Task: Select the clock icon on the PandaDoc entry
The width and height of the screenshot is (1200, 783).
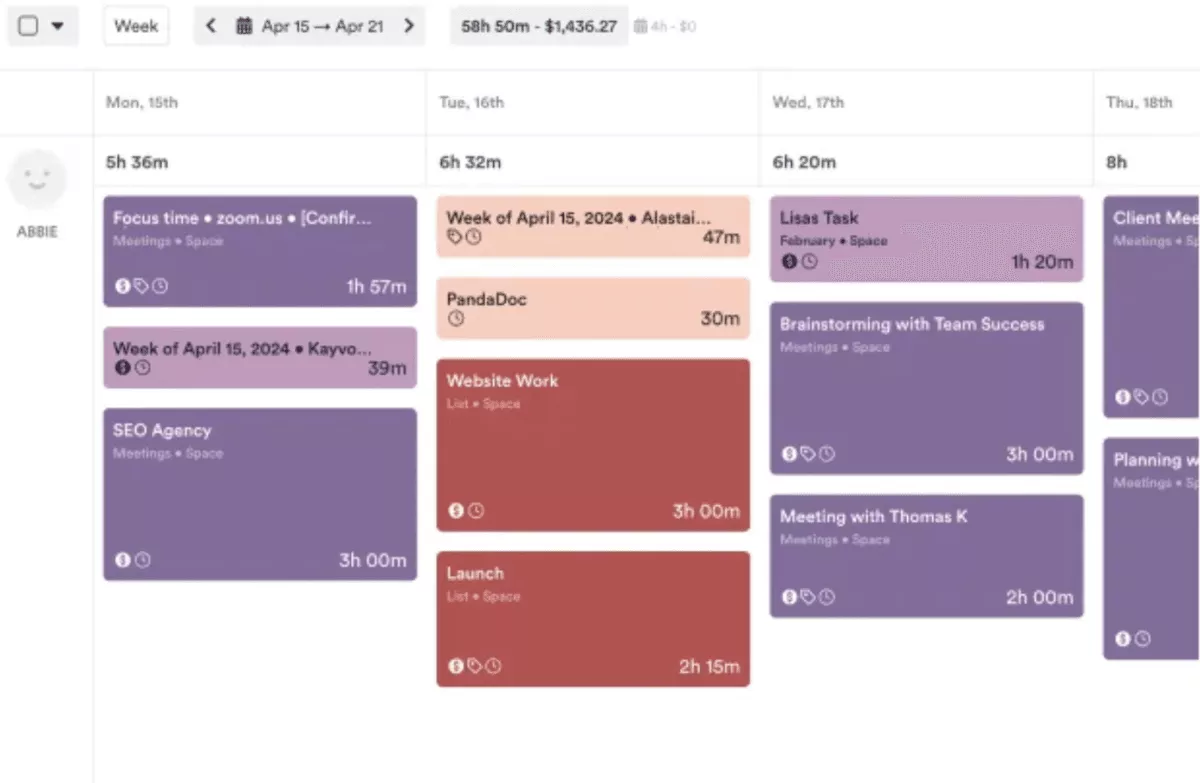Action: click(x=456, y=316)
